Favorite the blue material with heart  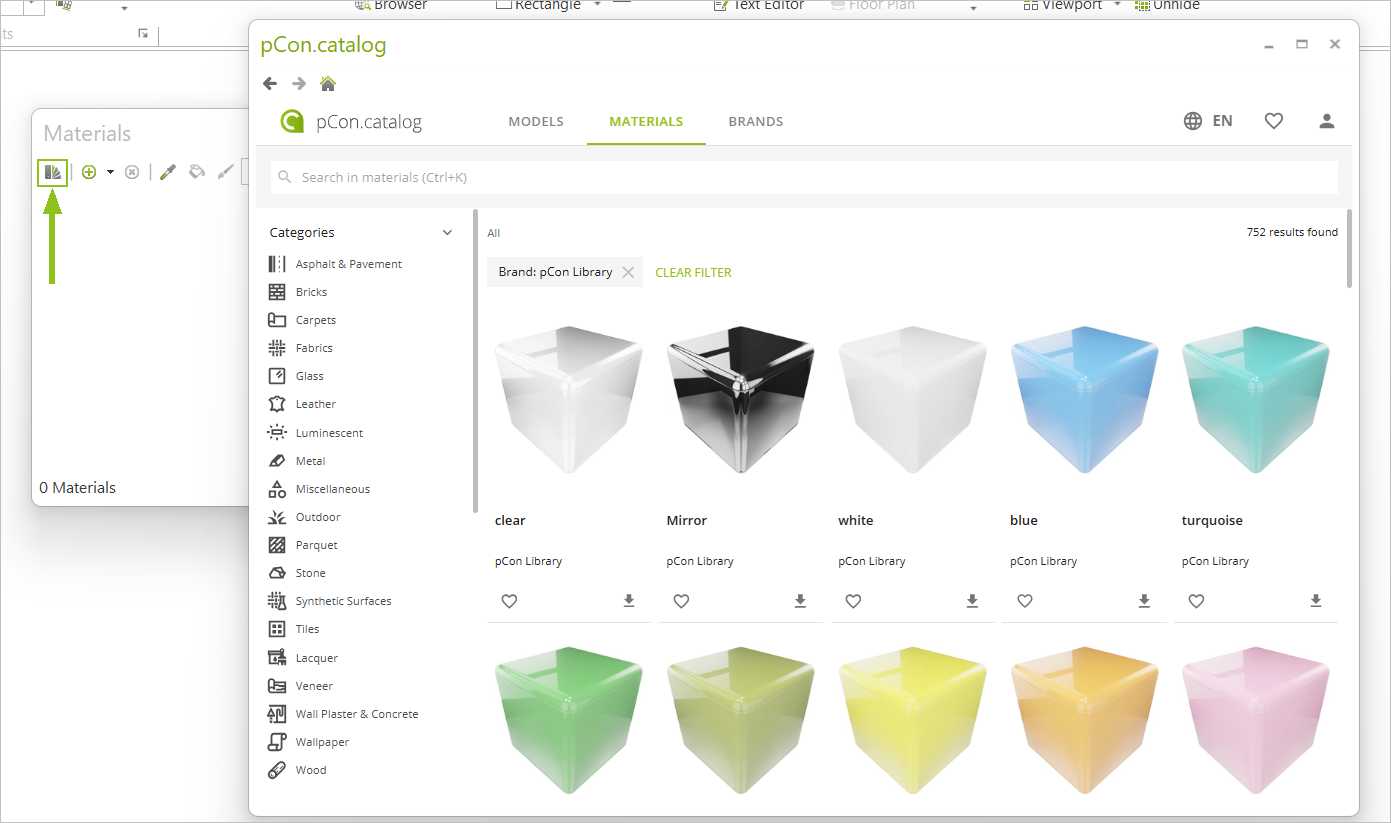(x=1025, y=601)
